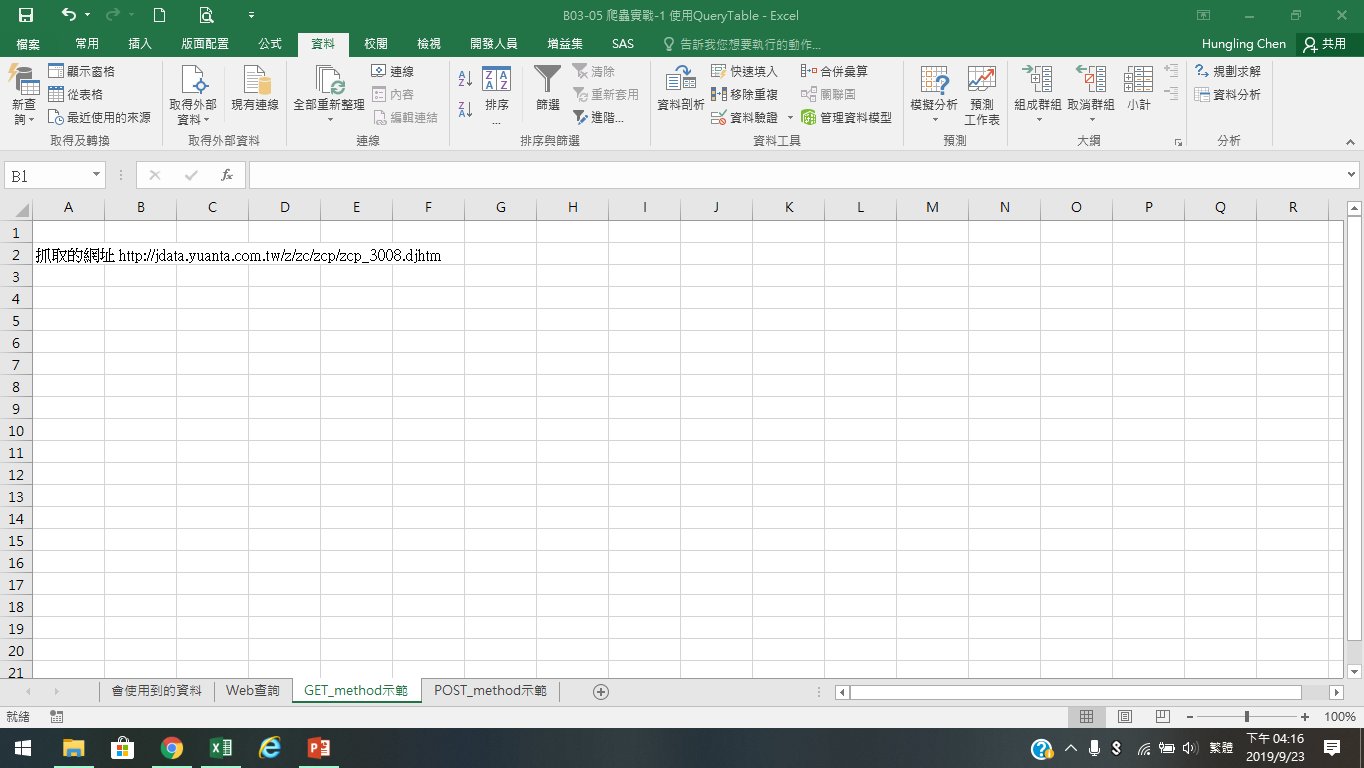Click Refresh All (全部重新整理) icon
1364x768 pixels.
coord(329,80)
